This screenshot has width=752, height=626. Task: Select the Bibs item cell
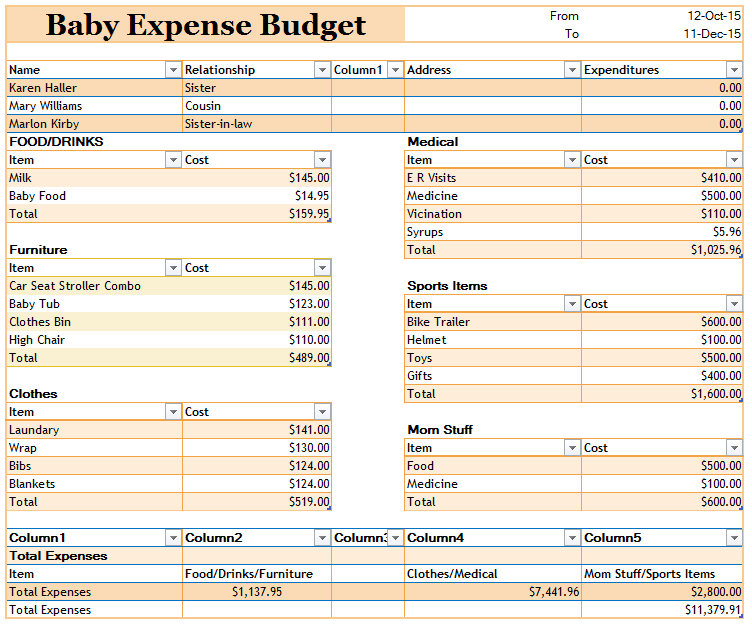tap(94, 466)
